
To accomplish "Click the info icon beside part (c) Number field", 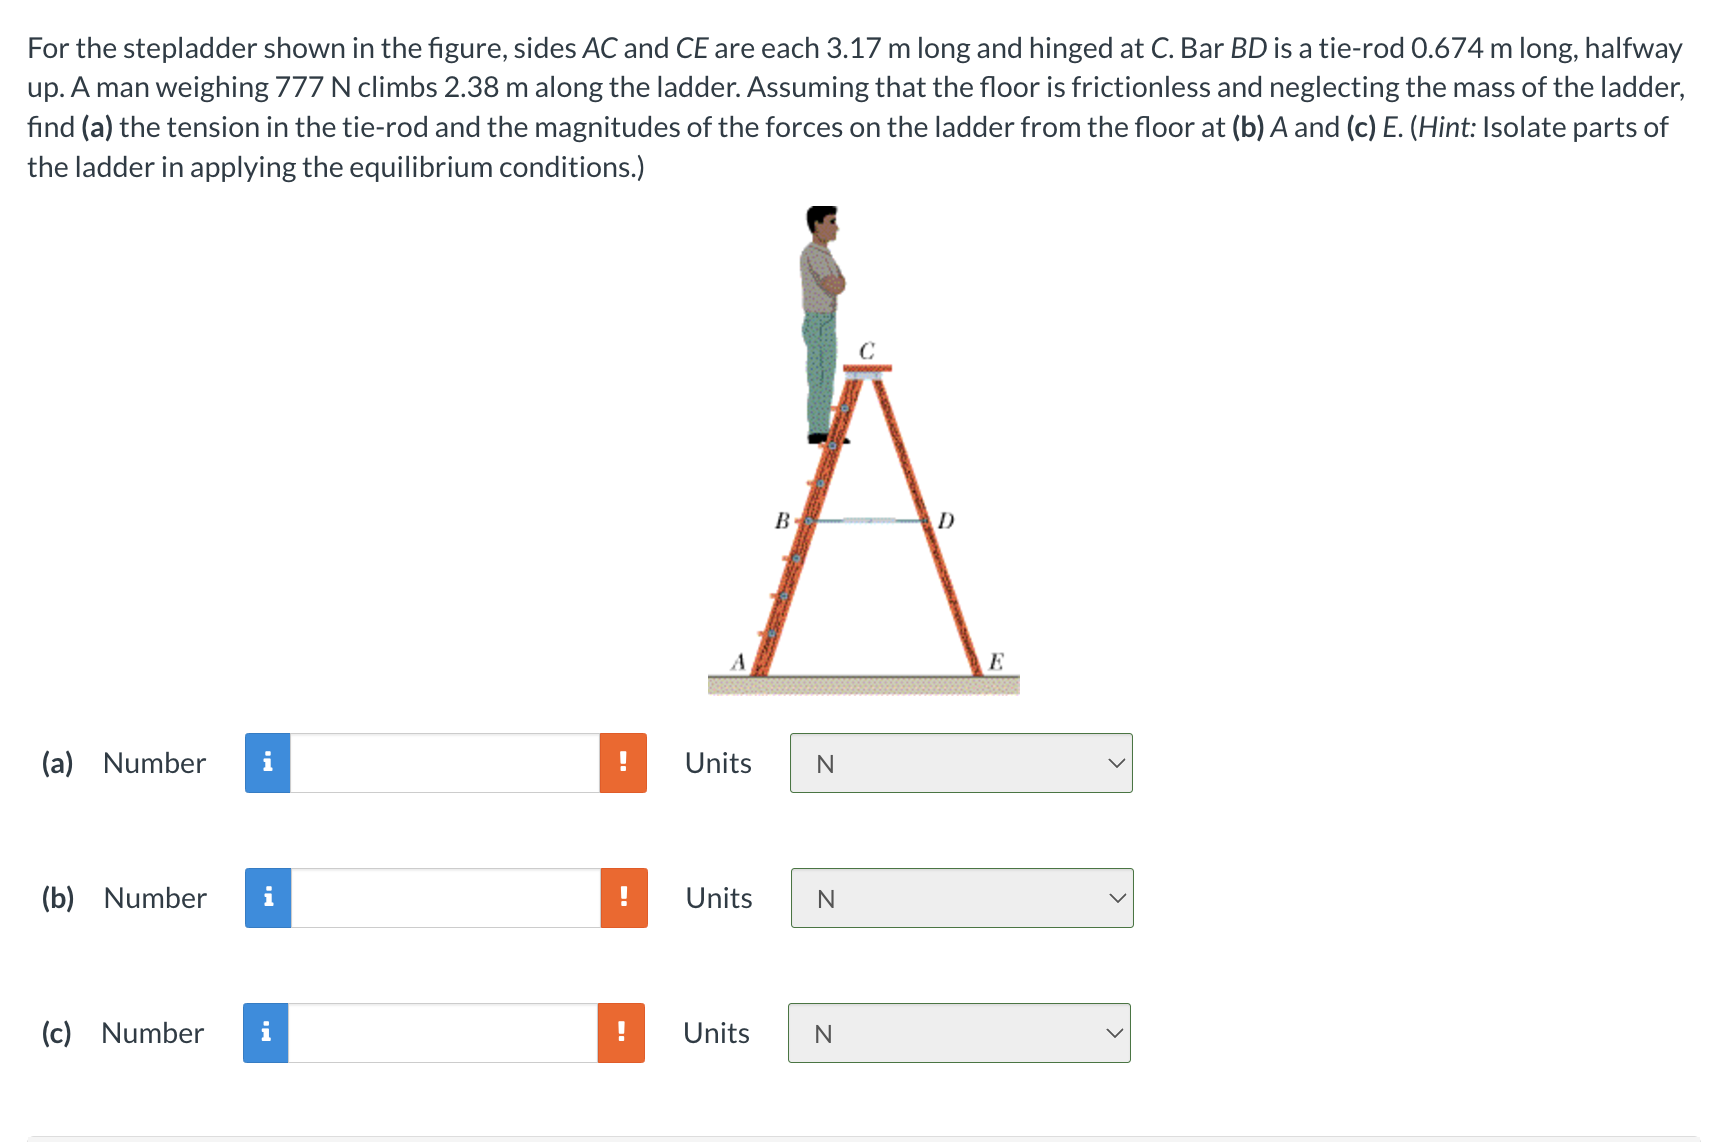I will 266,1033.
